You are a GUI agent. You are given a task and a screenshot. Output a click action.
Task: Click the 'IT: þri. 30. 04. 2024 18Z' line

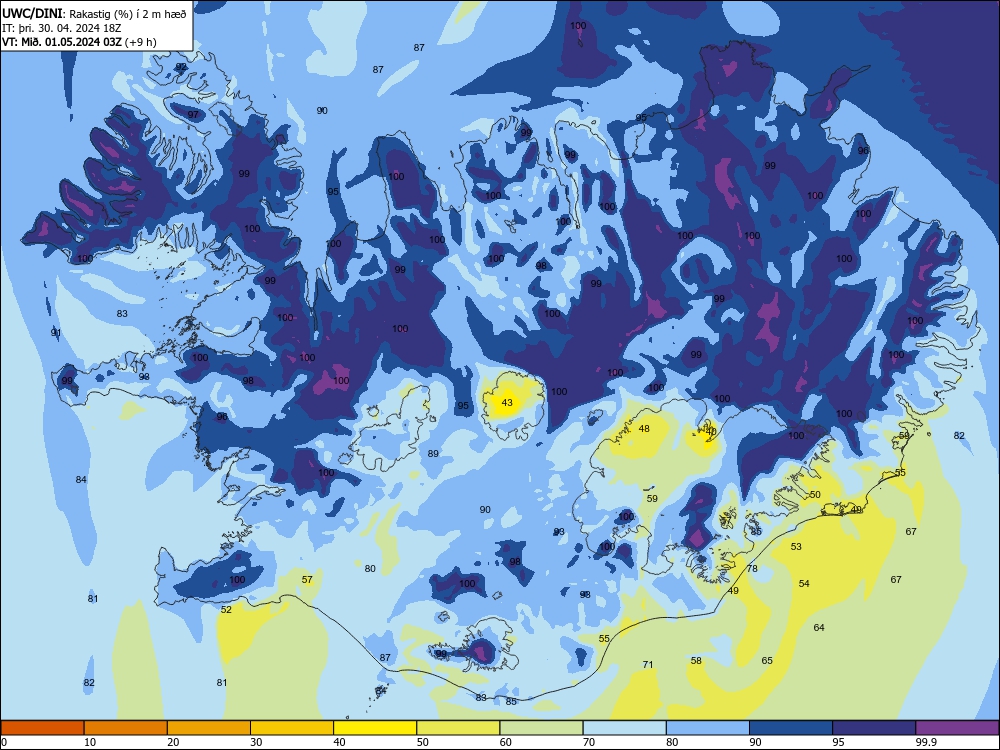(x=61, y=28)
